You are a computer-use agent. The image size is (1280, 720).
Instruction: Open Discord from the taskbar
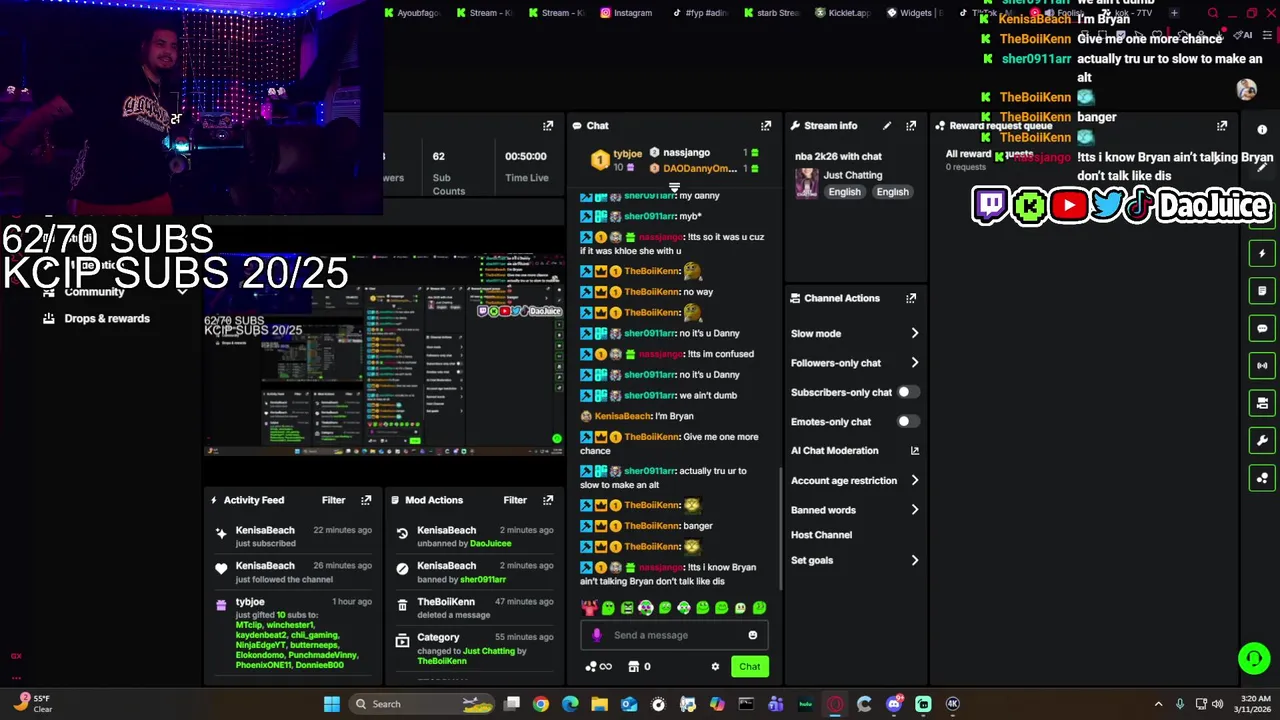coord(893,704)
